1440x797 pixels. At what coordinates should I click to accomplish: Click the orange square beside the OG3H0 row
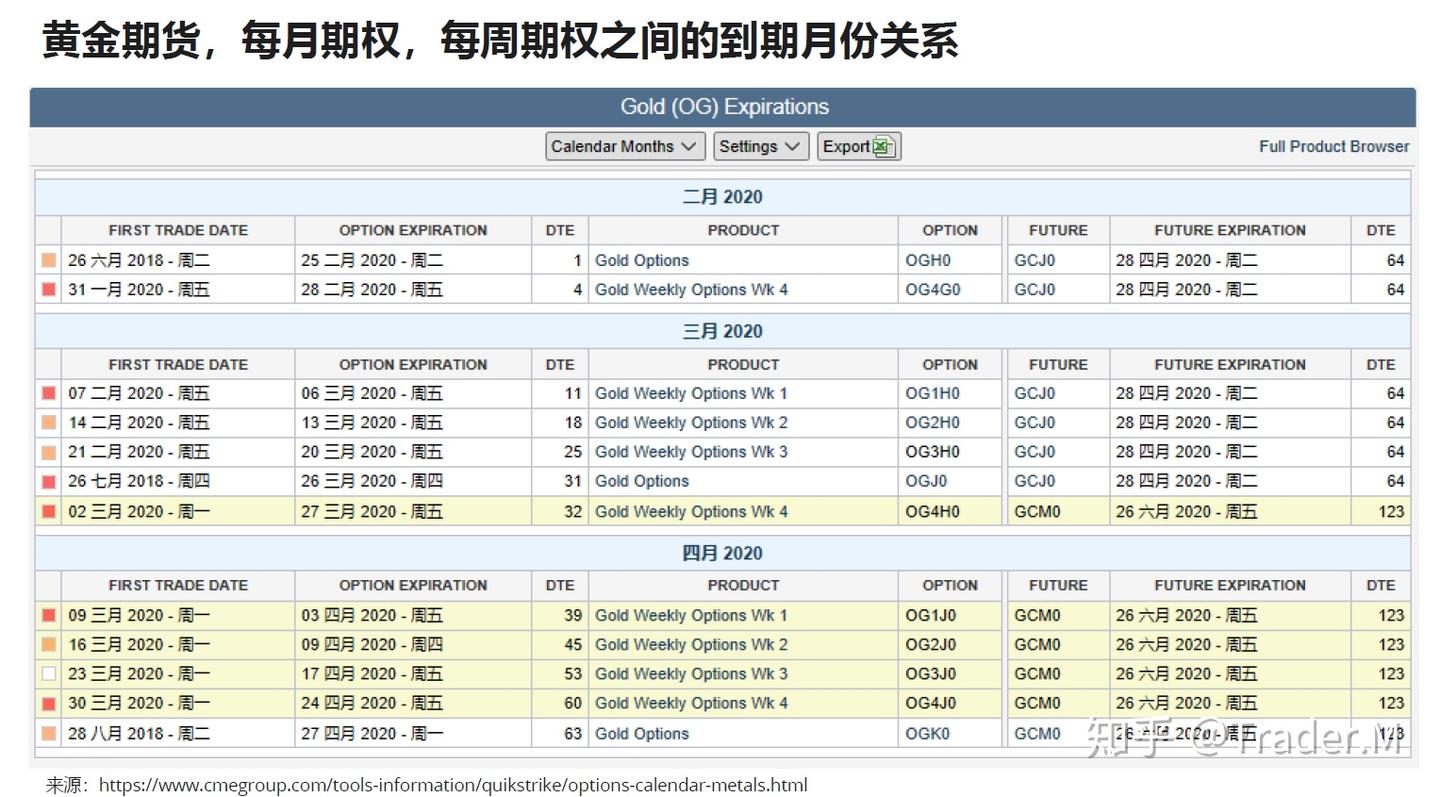pos(48,451)
